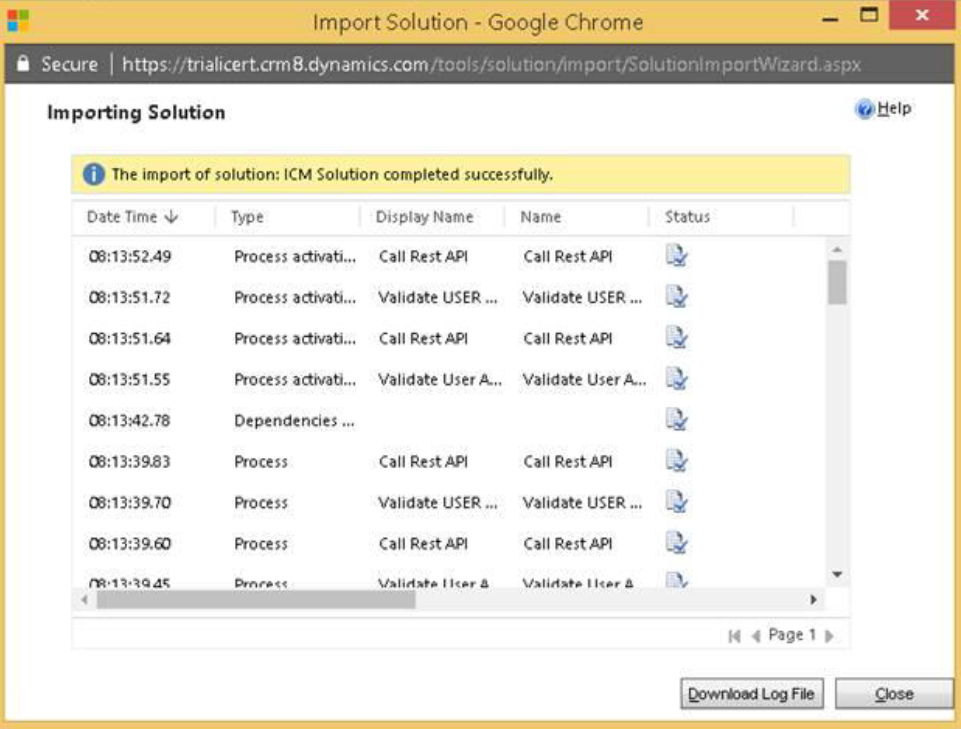
Task: Click vertical scrollbar down arrow
Action: coord(838,575)
